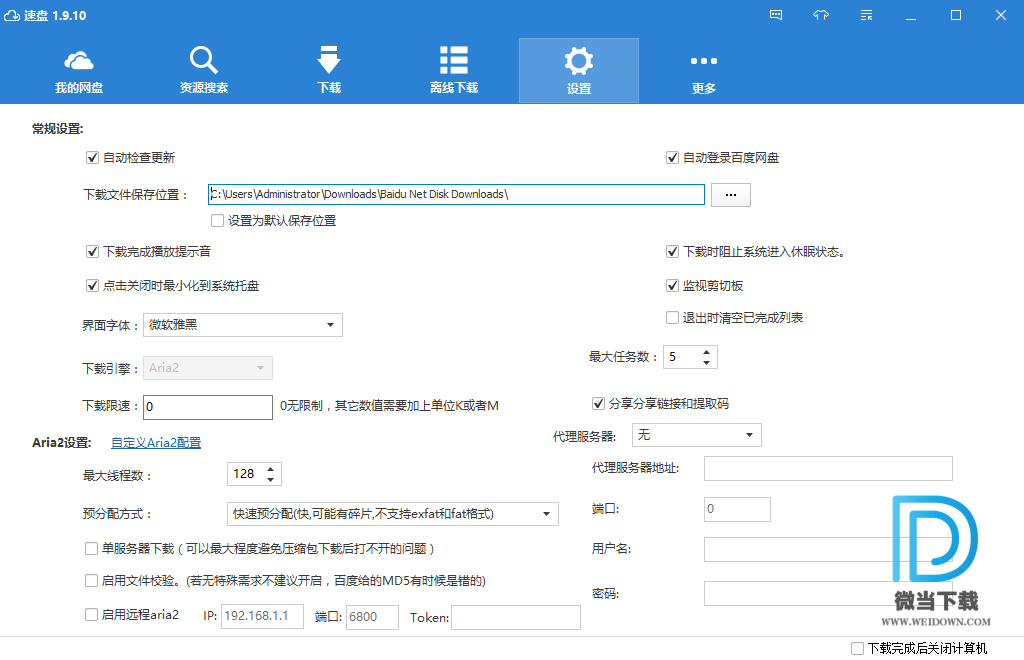Screen dimensions: 1024x660
Task: Go to the Downloads arrow tab
Action: [329, 69]
